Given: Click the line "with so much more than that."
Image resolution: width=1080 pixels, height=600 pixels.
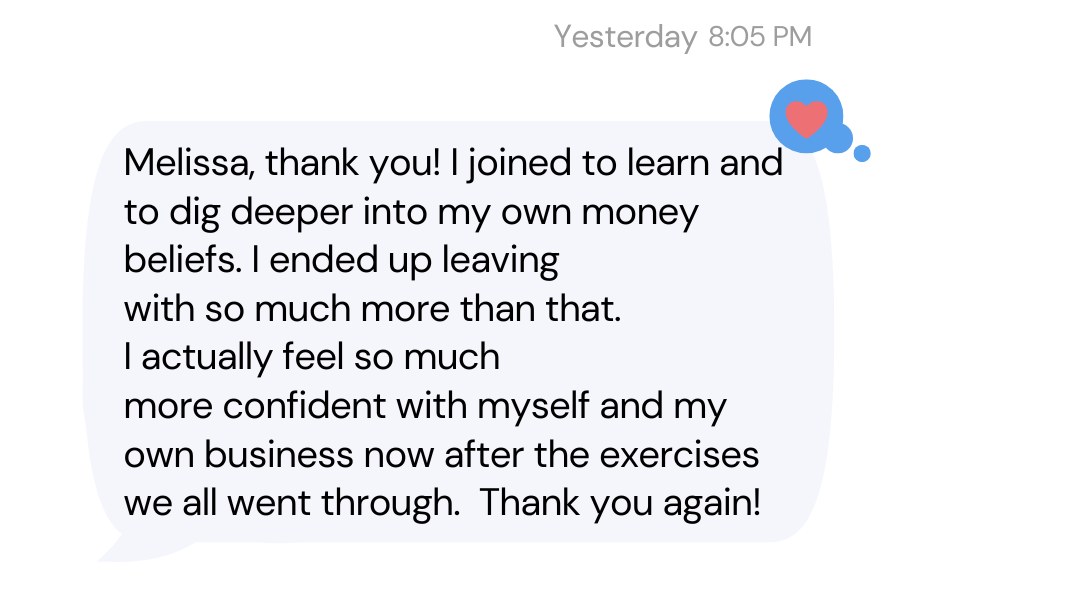Looking at the screenshot, I should point(372,308).
